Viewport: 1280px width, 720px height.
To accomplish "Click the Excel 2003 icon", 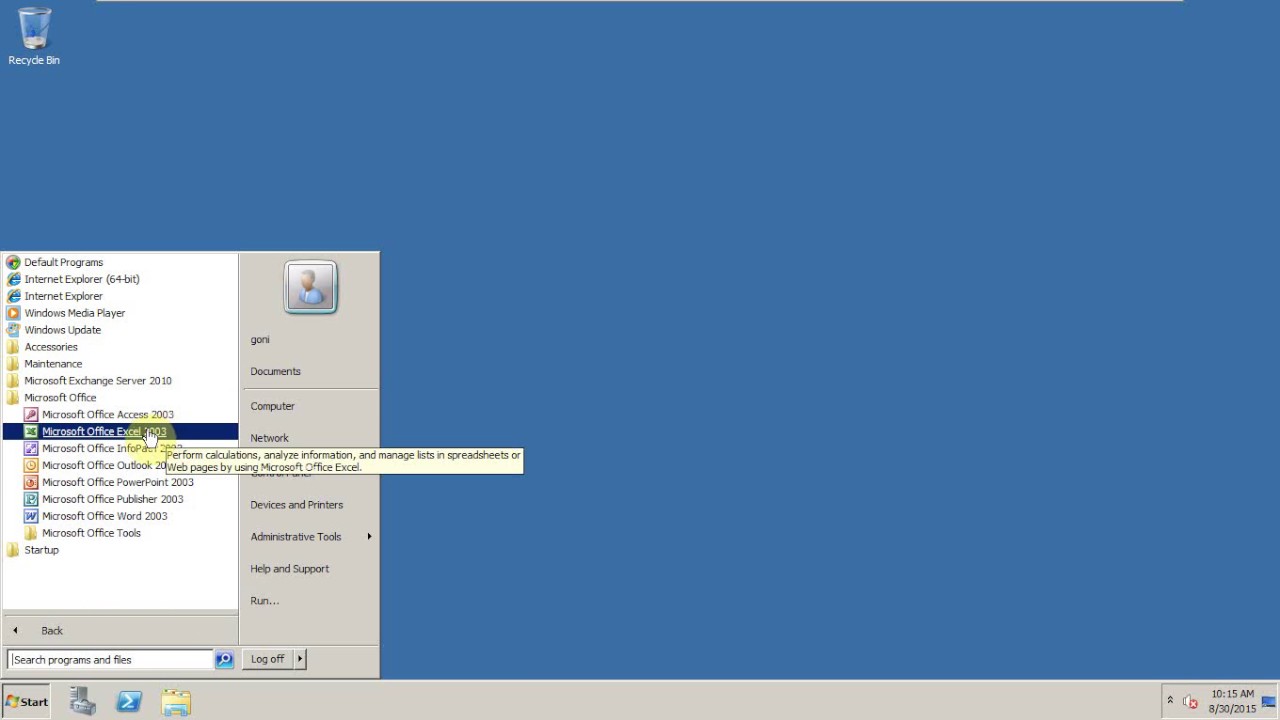I will [31, 431].
